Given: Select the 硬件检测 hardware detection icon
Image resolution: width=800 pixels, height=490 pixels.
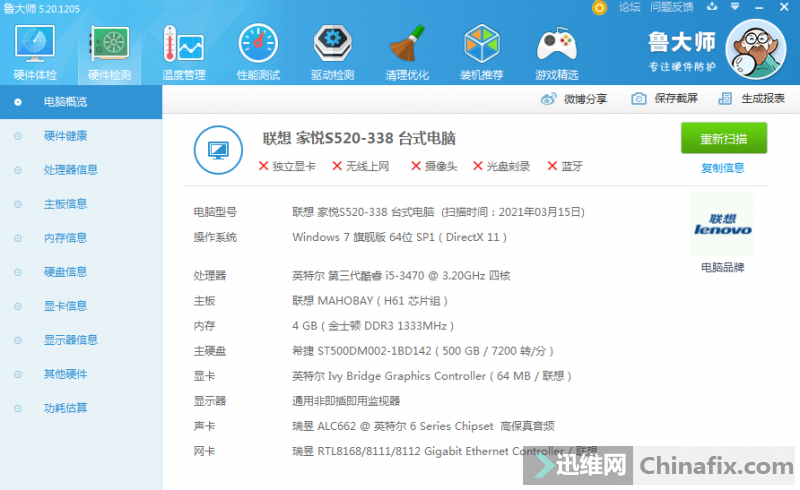Looking at the screenshot, I should 109,53.
